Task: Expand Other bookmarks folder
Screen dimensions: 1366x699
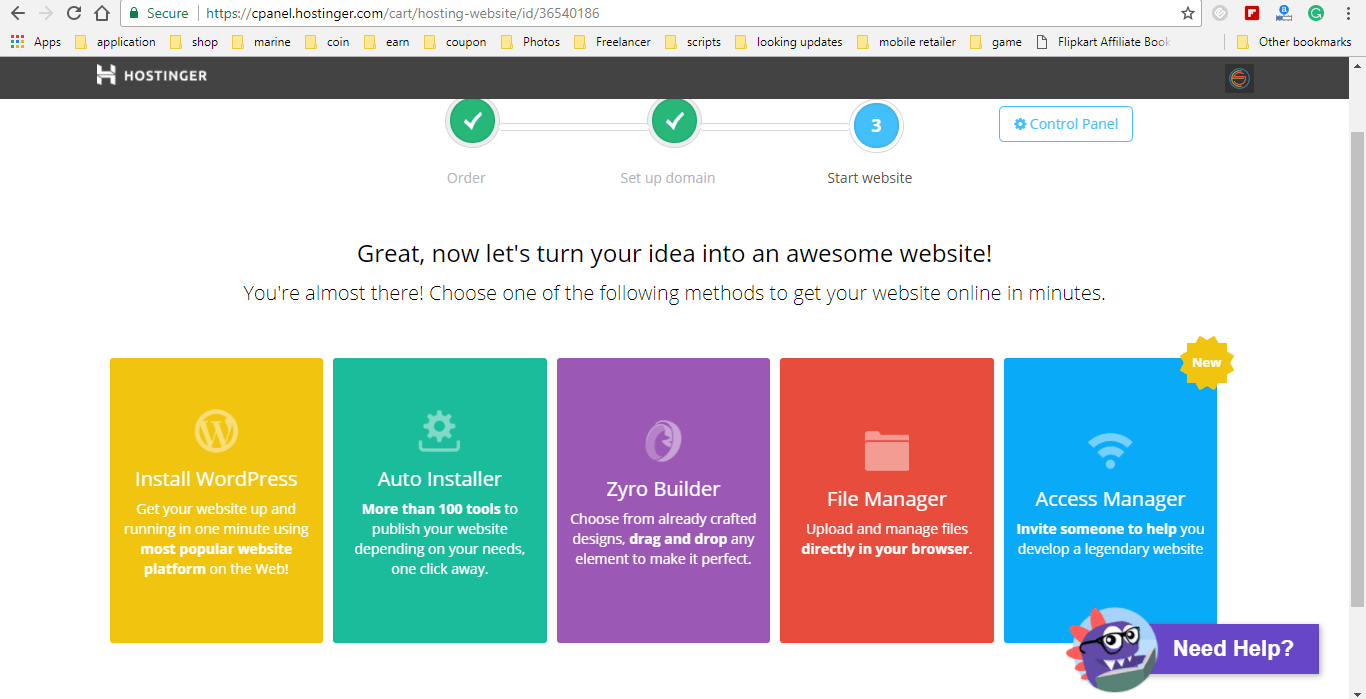Action: pyautogui.click(x=1294, y=42)
